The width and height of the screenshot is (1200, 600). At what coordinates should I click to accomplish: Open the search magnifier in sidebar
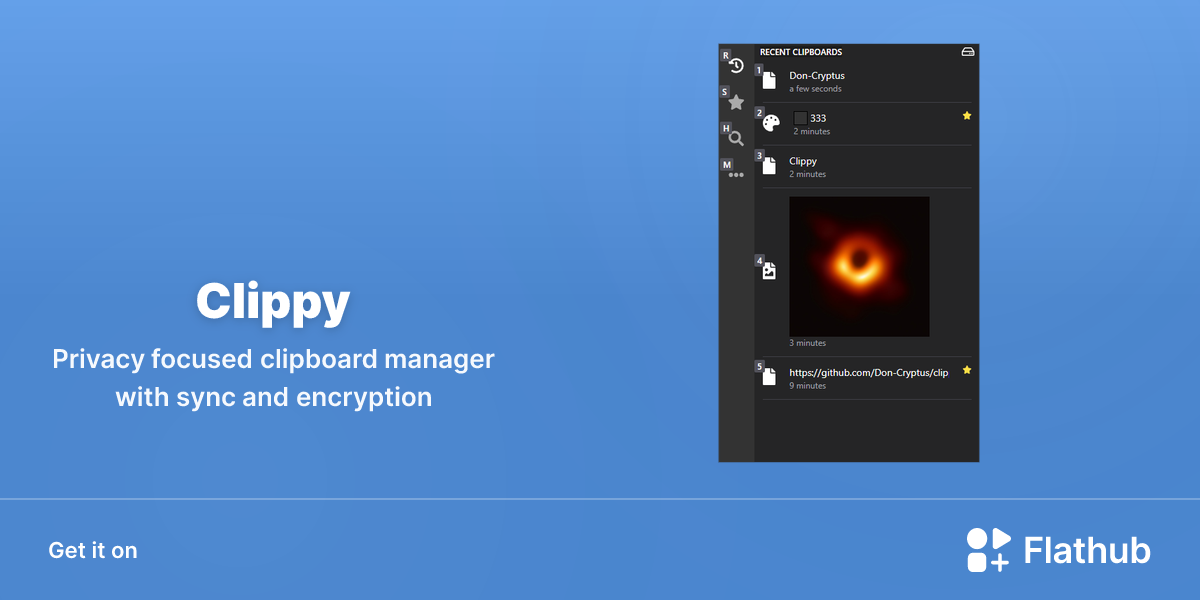(x=736, y=139)
